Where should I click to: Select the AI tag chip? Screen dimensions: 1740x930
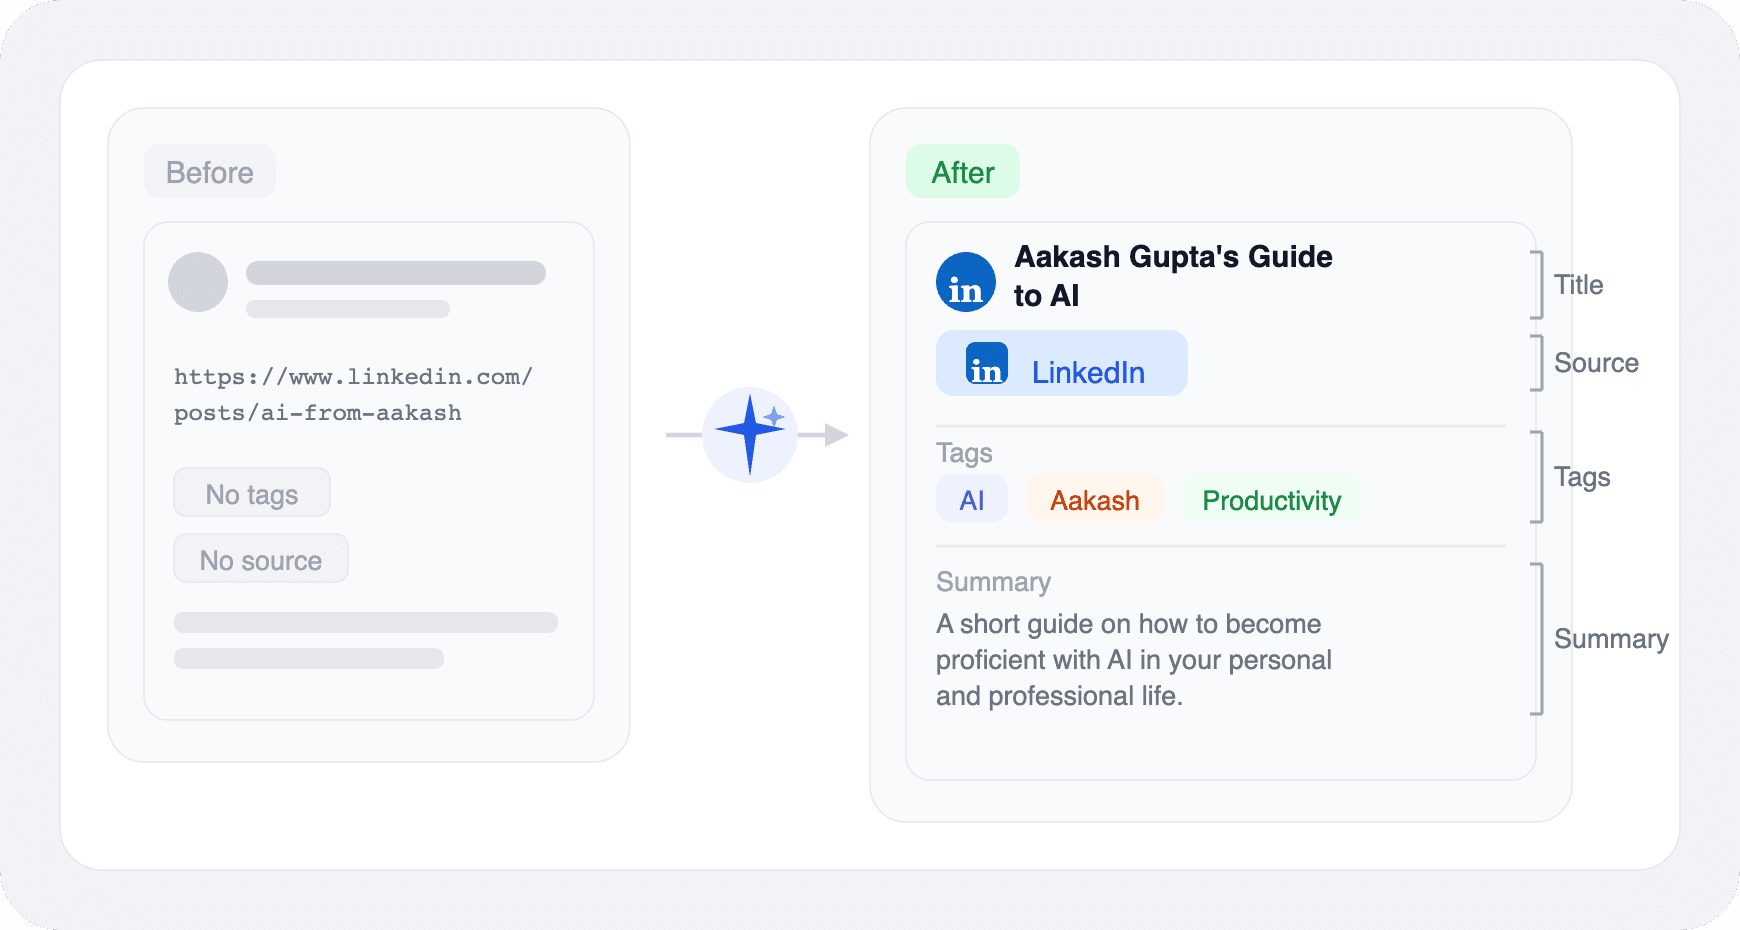(971, 498)
